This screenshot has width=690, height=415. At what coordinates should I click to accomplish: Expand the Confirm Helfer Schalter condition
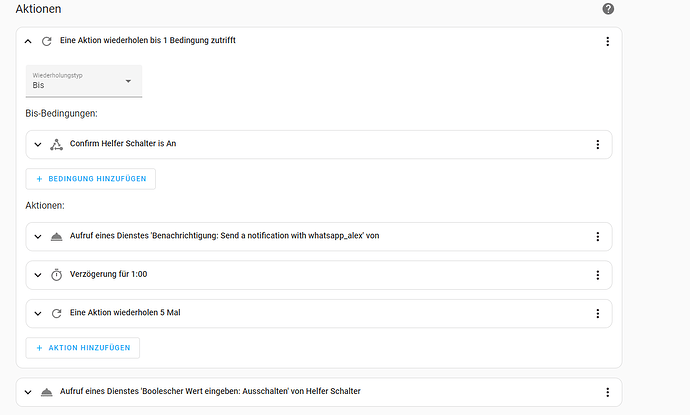coord(38,144)
